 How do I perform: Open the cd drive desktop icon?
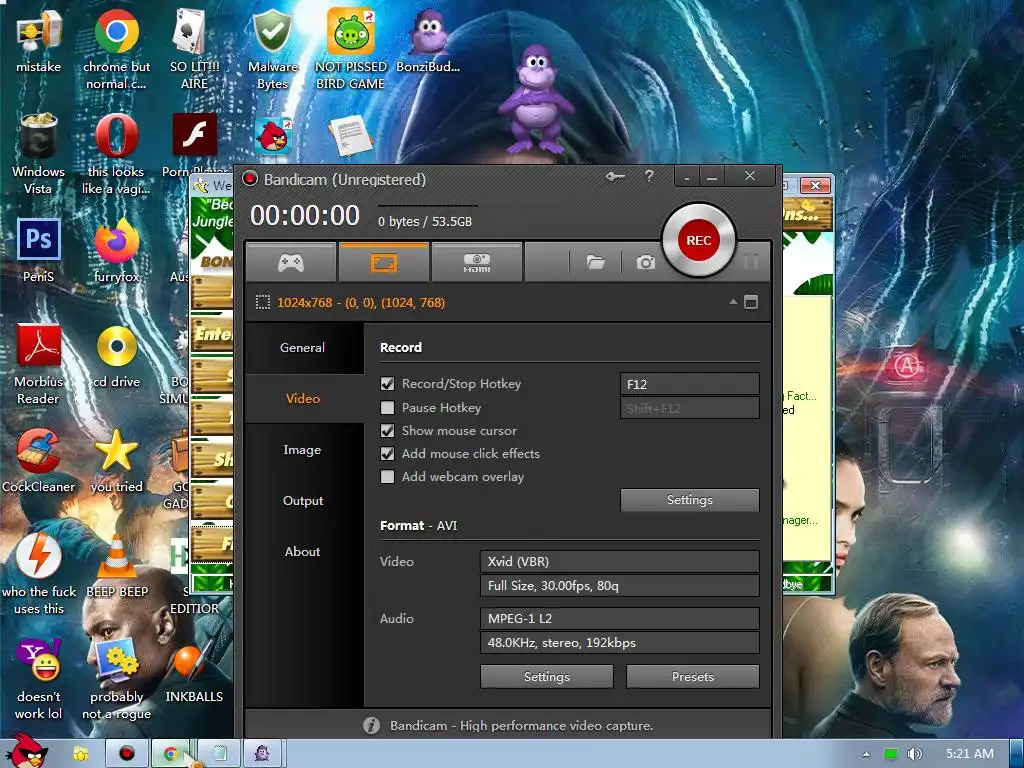tap(116, 357)
